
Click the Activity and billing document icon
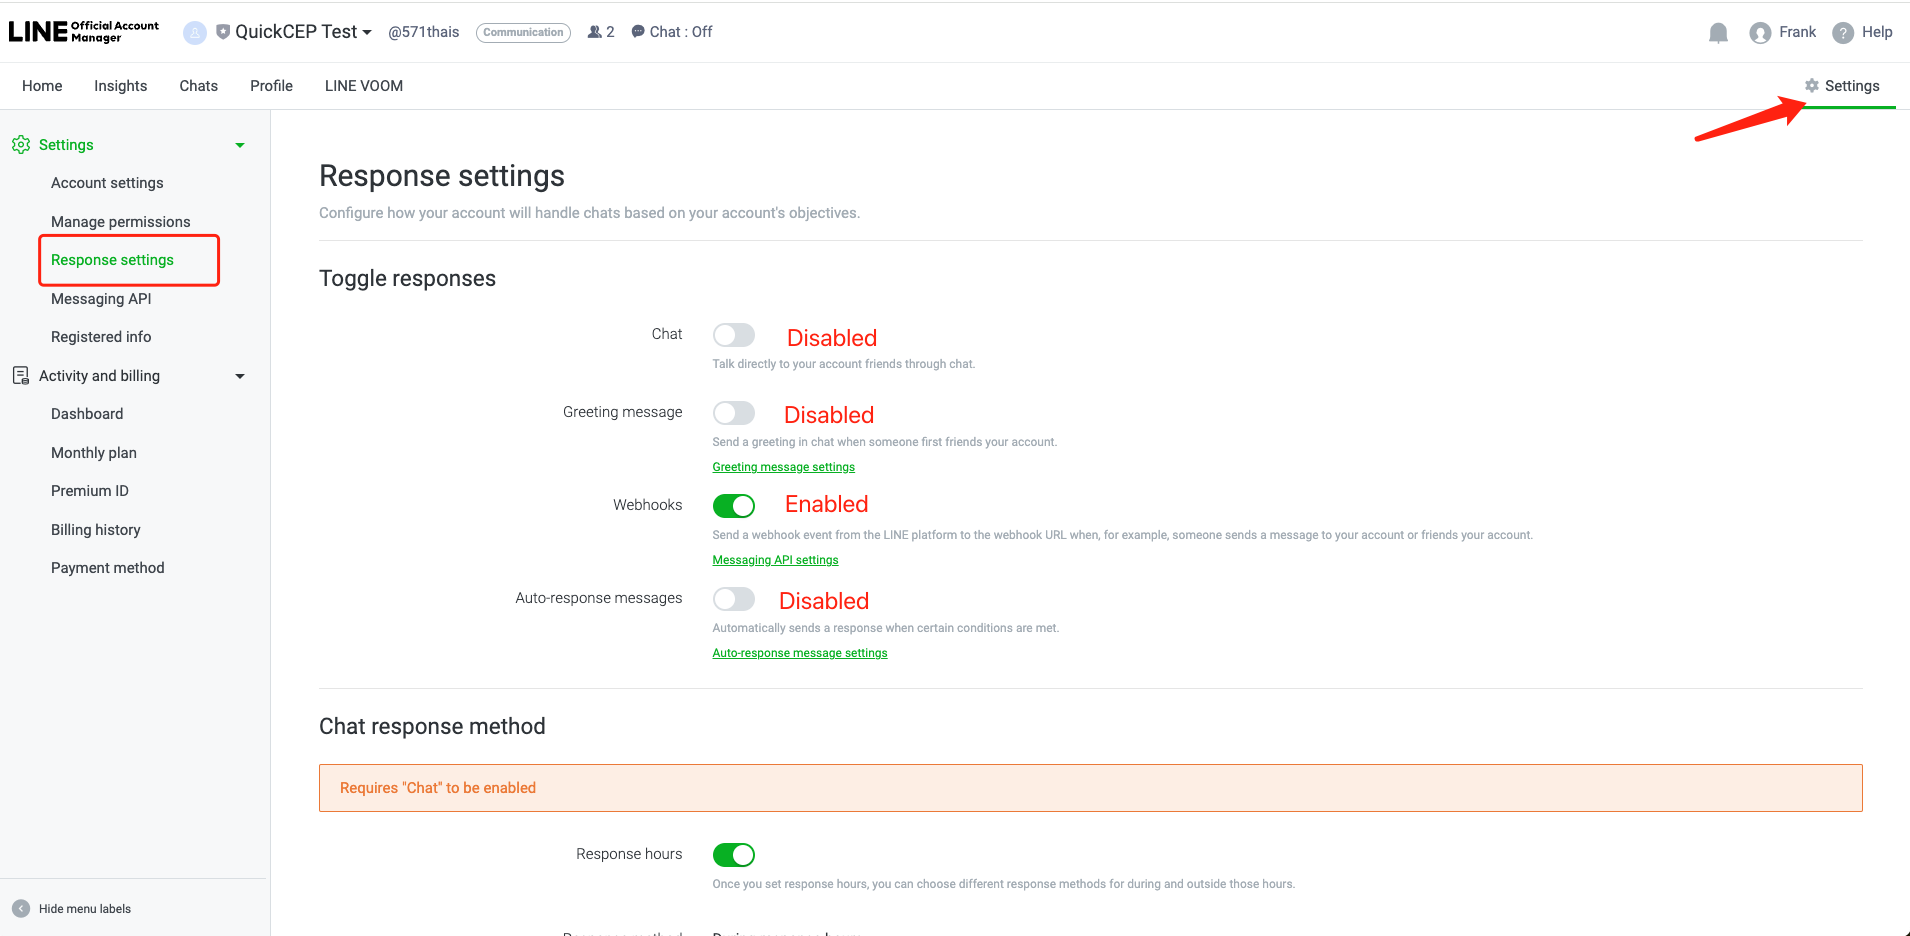coord(21,376)
